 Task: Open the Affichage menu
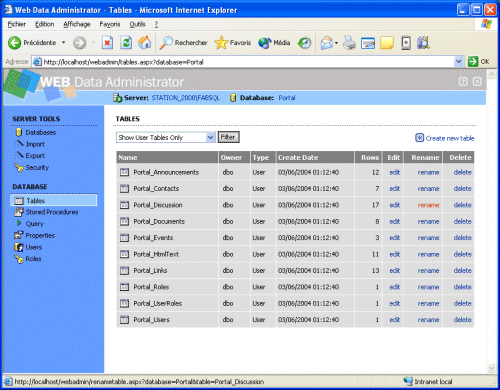pos(77,24)
